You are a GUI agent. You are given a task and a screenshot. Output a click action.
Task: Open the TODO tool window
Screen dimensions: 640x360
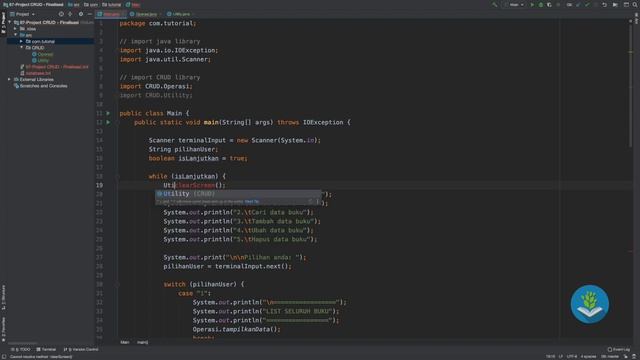(20, 349)
